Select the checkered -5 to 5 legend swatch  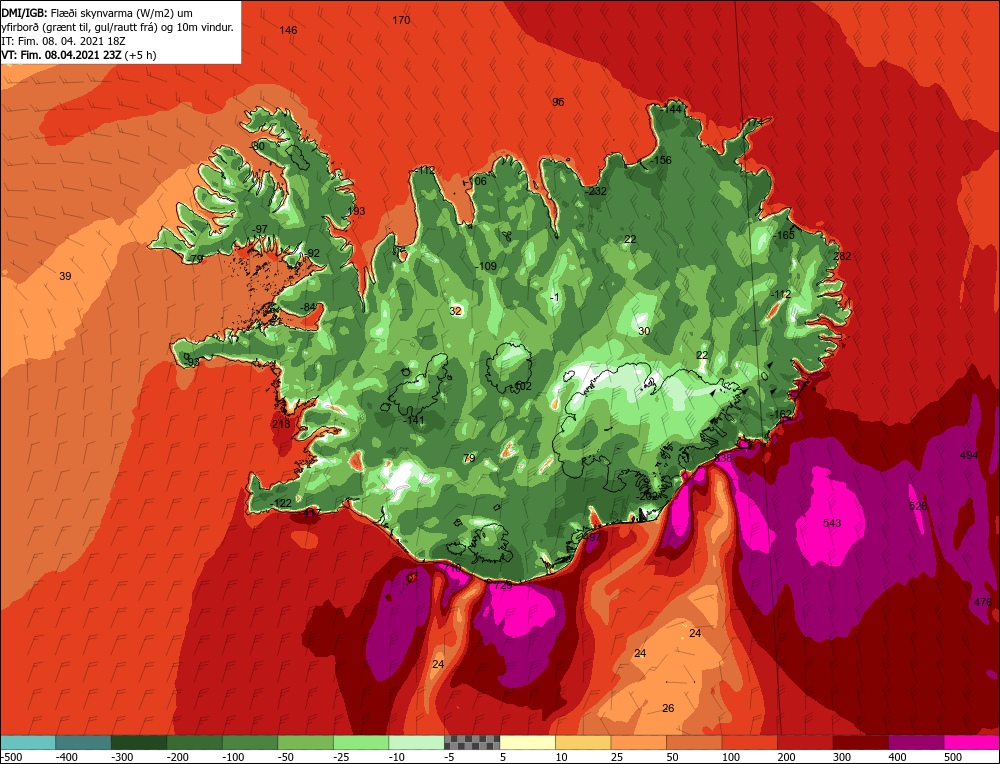[x=472, y=742]
